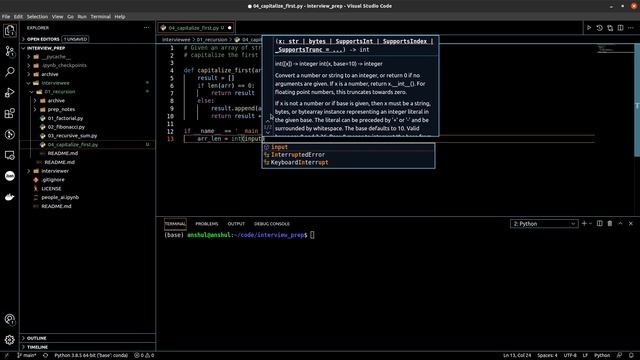
Task: Expand the .ipynb_checkpoints folder
Action: click(x=64, y=65)
